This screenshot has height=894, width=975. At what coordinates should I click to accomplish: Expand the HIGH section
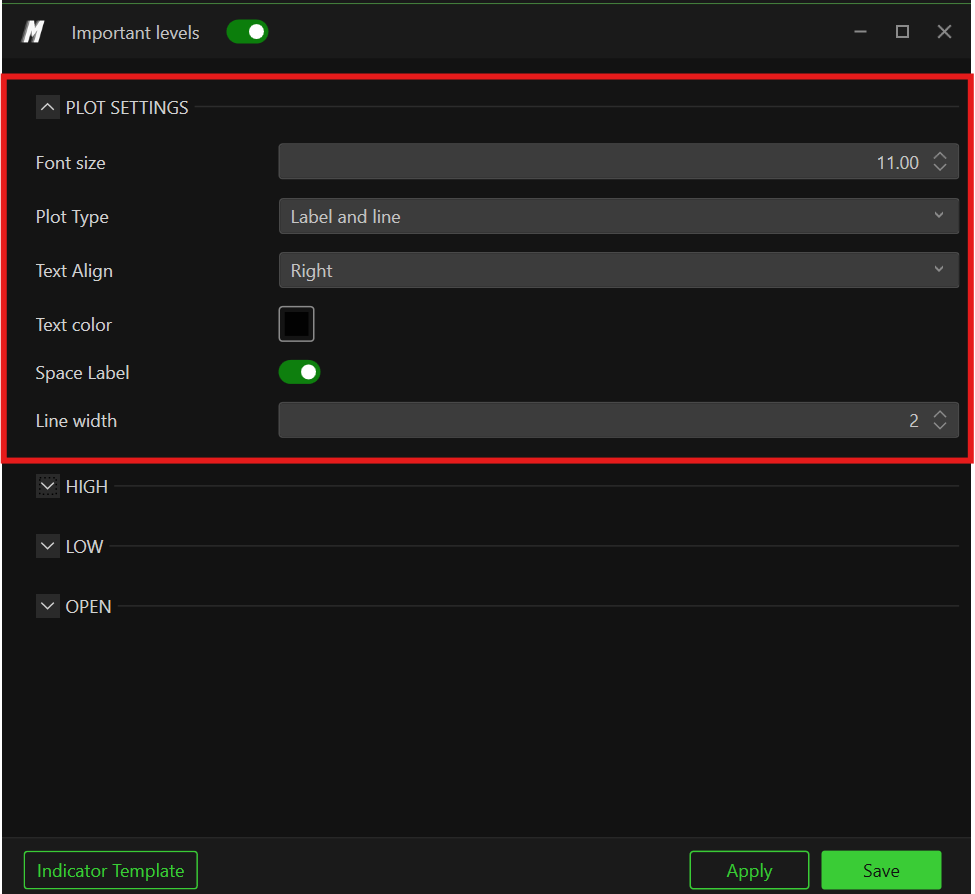[47, 486]
